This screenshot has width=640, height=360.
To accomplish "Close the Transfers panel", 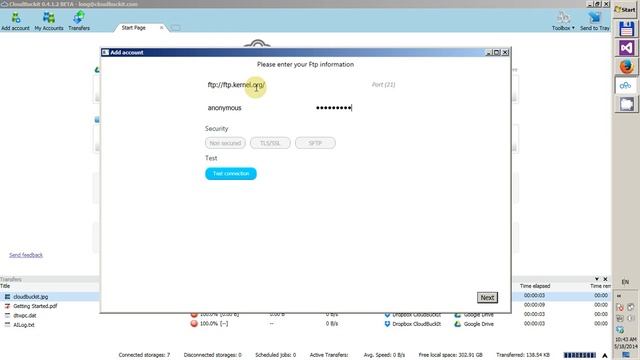I will point(605,279).
